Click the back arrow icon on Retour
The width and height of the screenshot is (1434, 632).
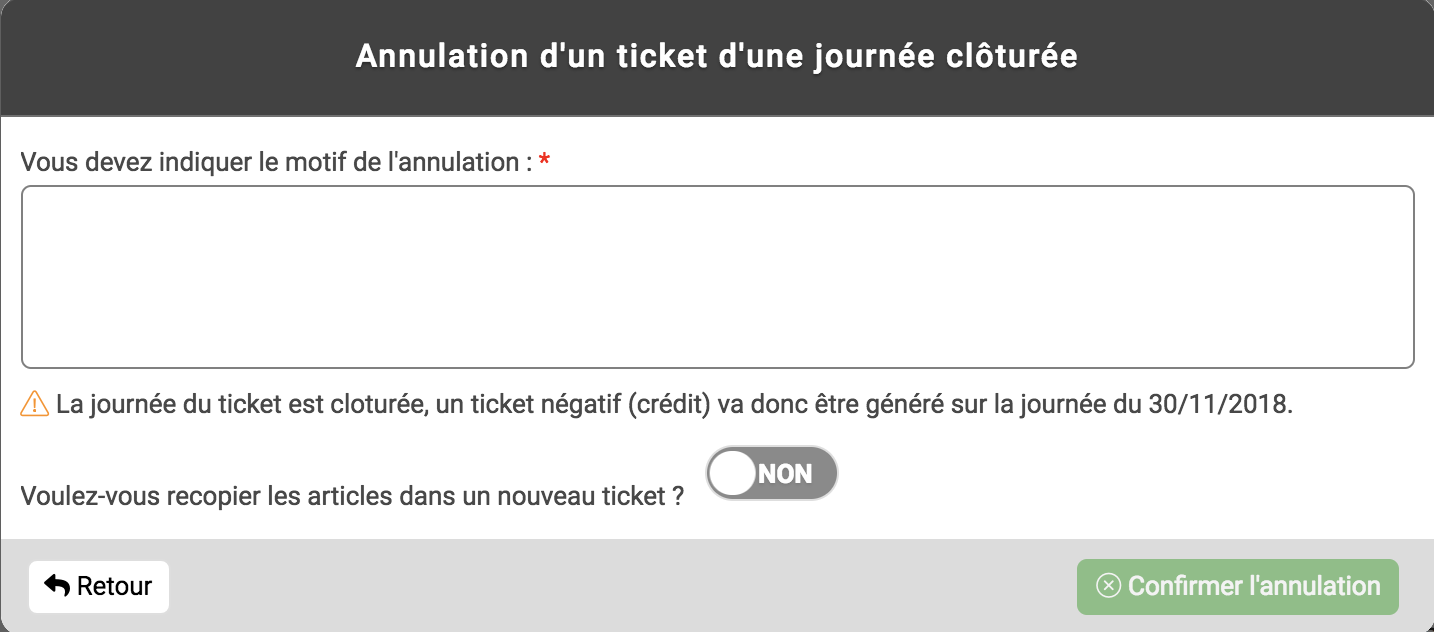(57, 586)
